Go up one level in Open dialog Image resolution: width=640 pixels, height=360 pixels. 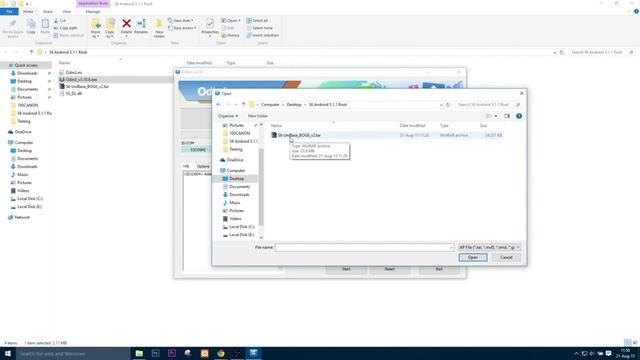(x=244, y=105)
